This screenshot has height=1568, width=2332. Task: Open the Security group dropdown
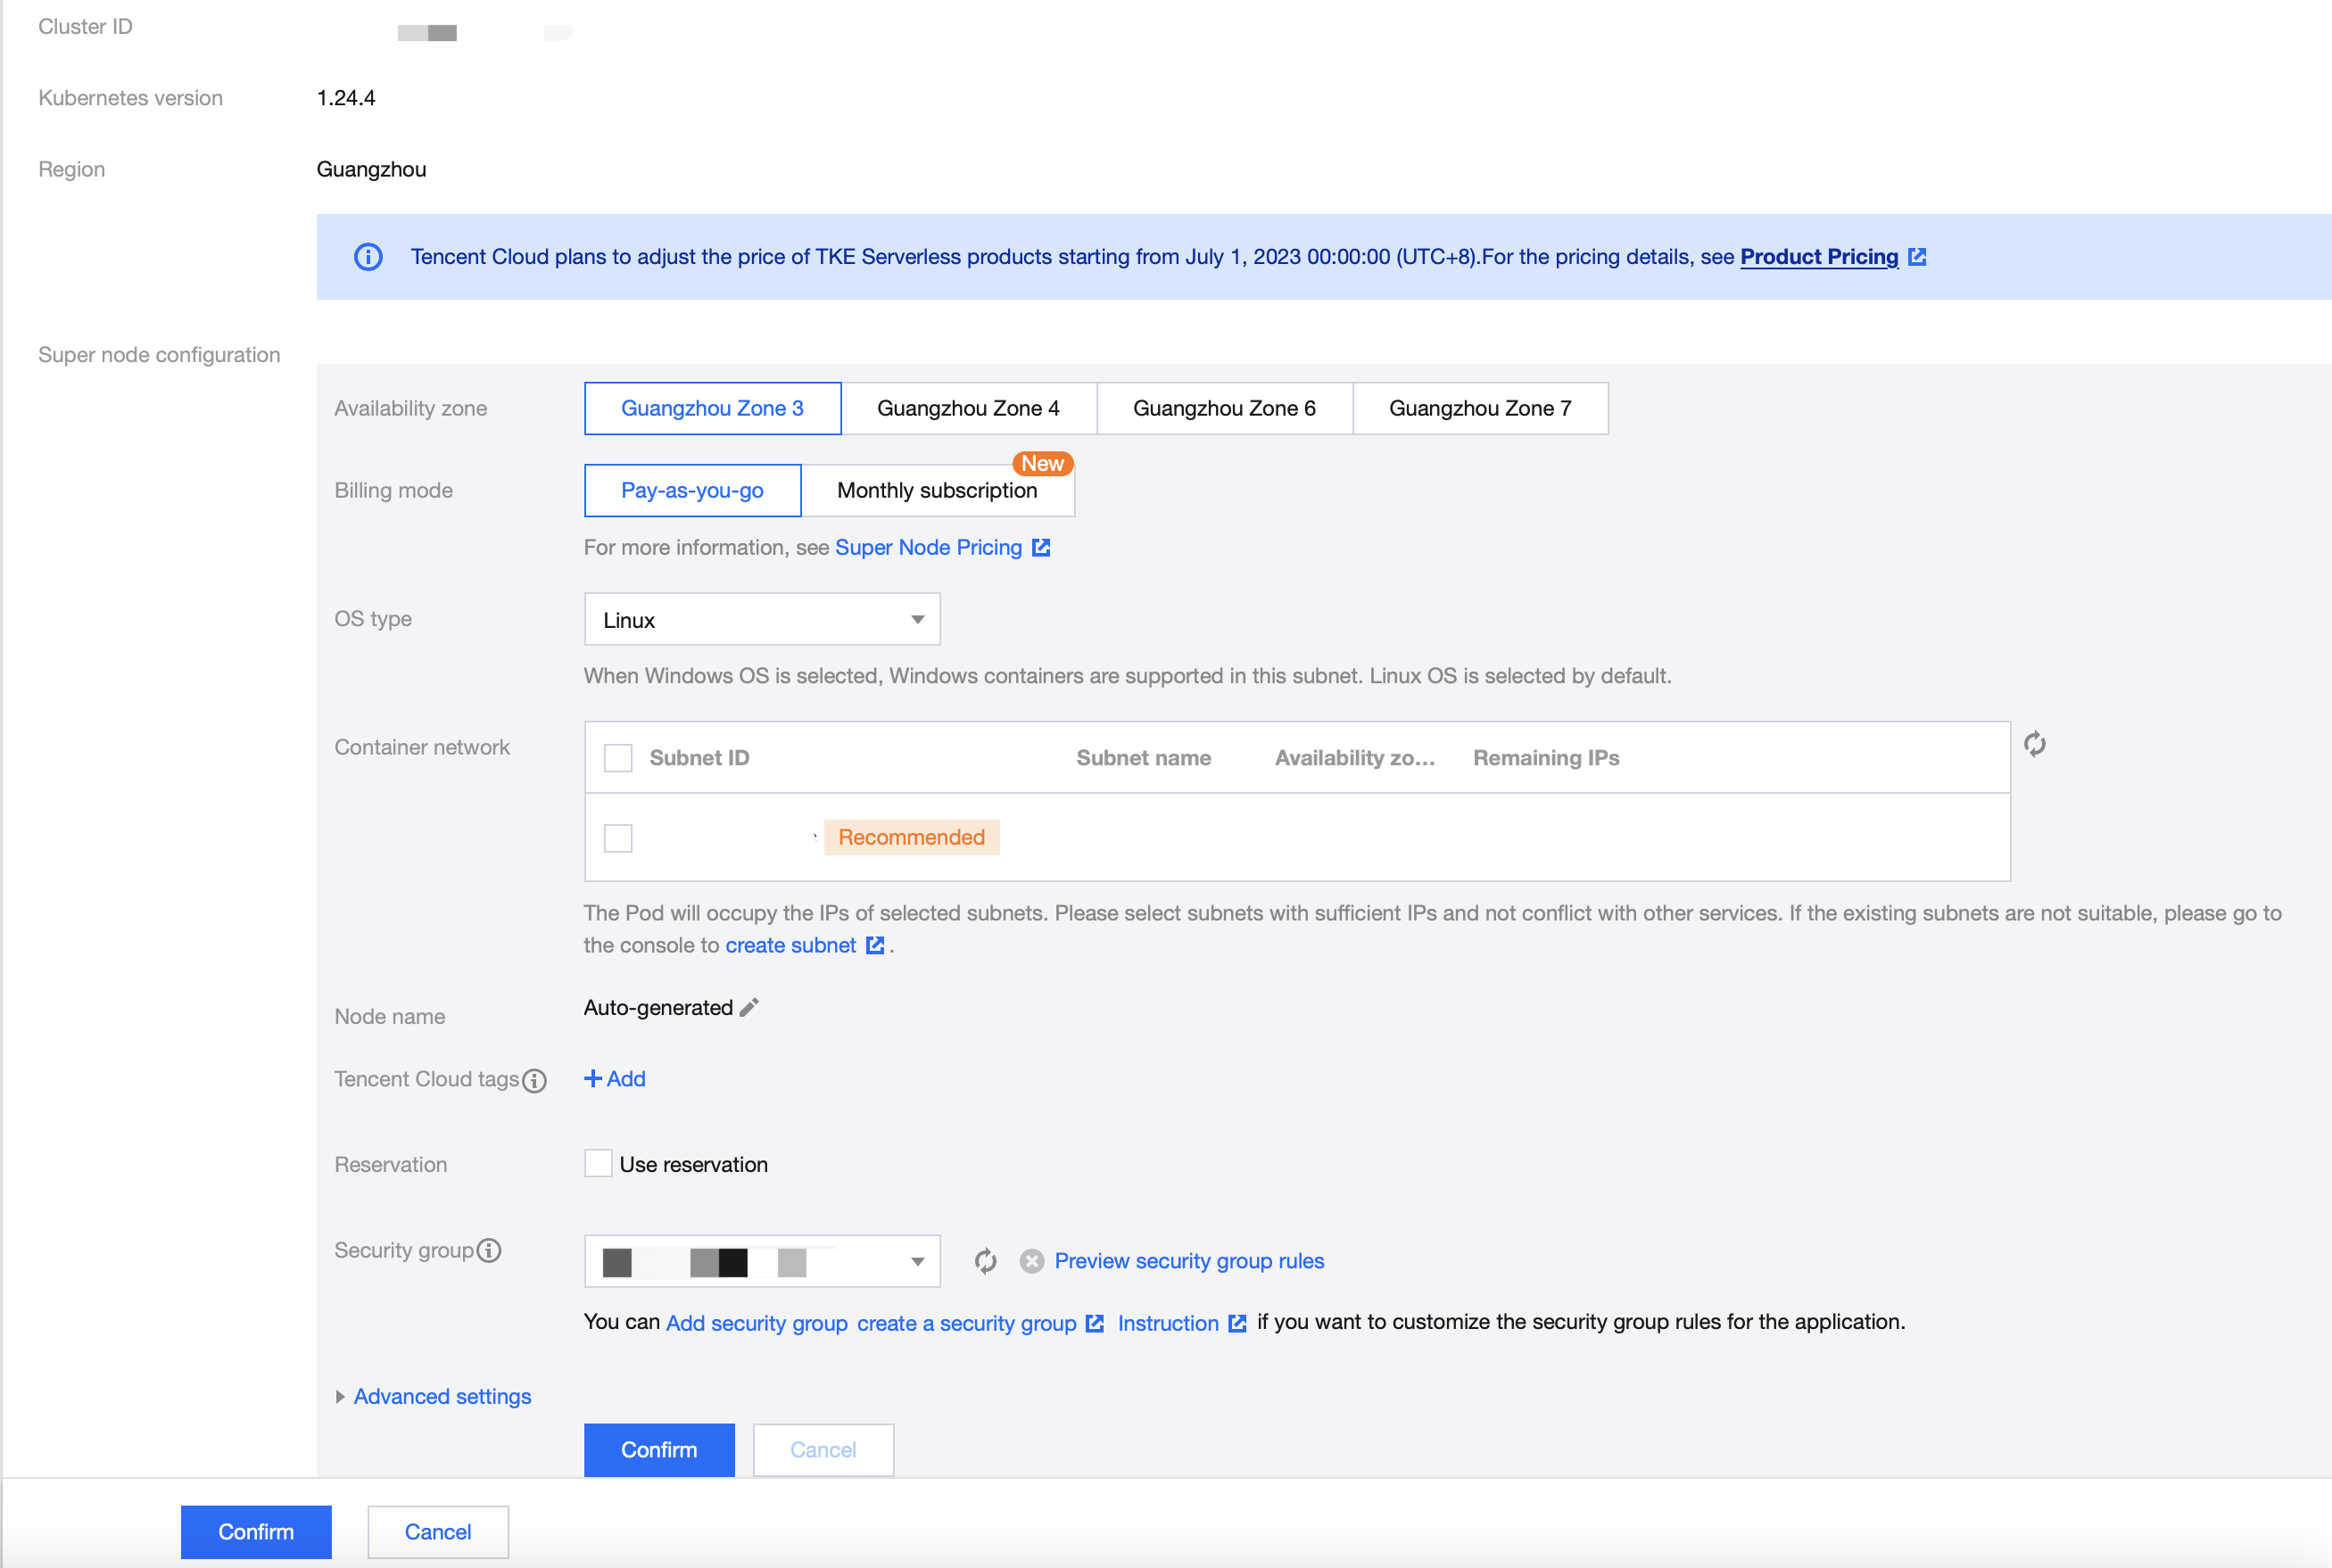(762, 1262)
